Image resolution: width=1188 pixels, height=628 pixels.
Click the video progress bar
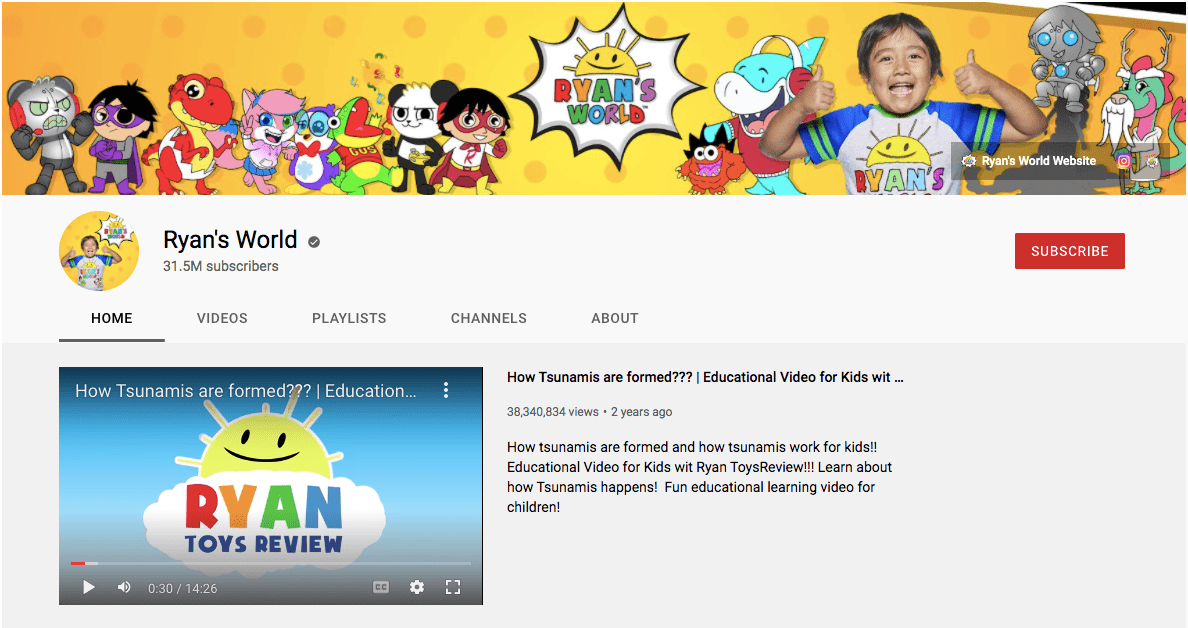point(270,564)
